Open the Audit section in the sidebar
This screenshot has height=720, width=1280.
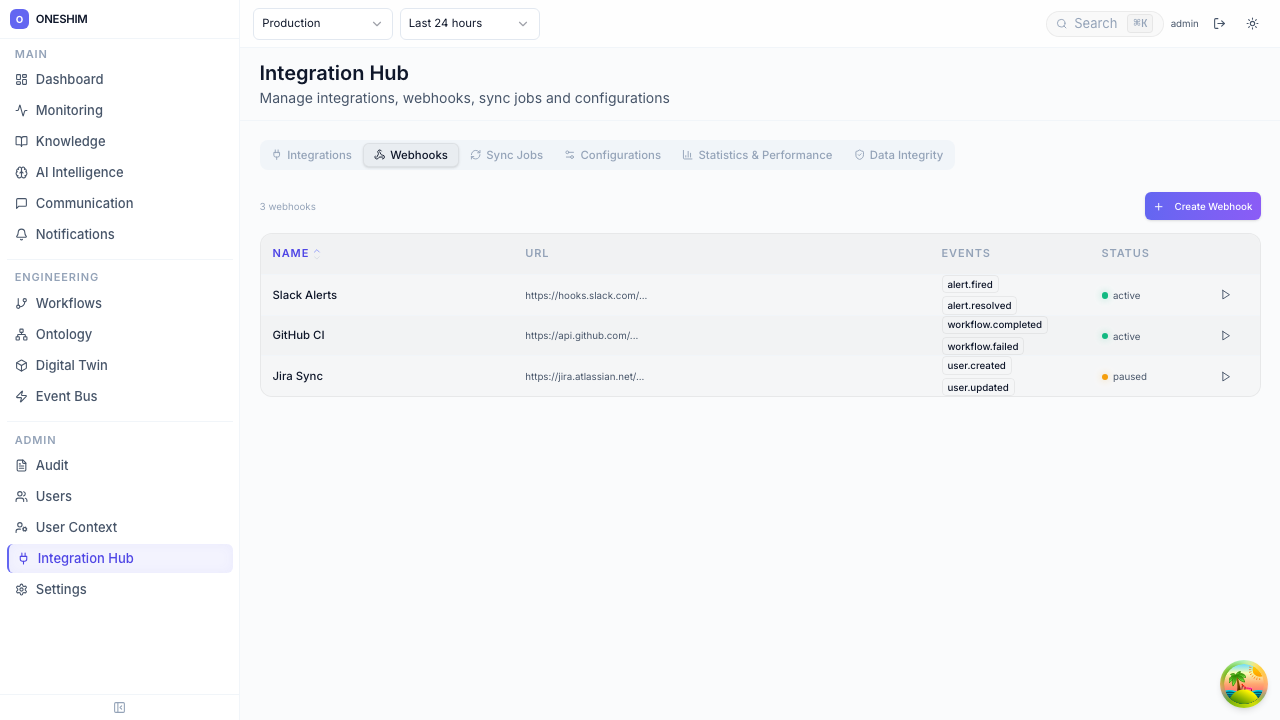point(51,465)
